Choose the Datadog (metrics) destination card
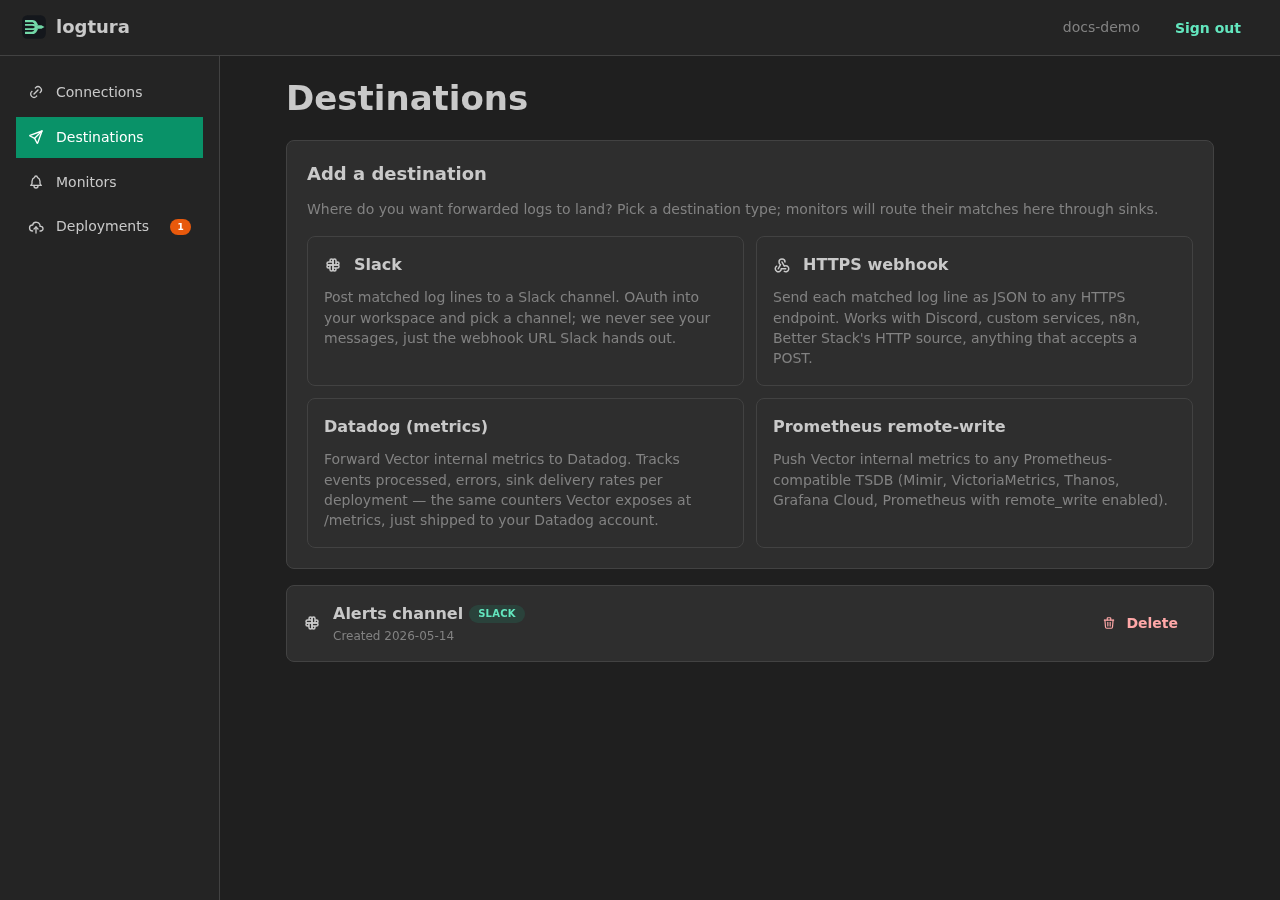Viewport: 1280px width, 900px height. pyautogui.click(x=525, y=473)
